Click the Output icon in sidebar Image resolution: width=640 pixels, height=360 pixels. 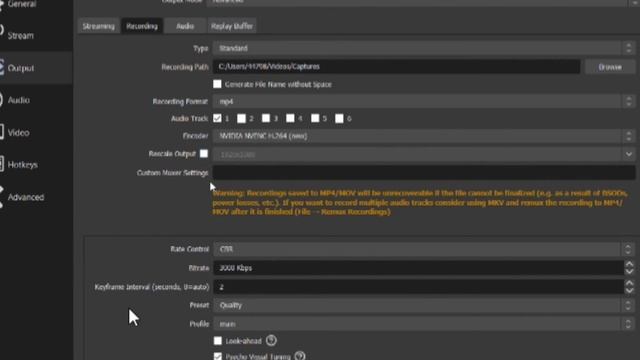pos(1,67)
